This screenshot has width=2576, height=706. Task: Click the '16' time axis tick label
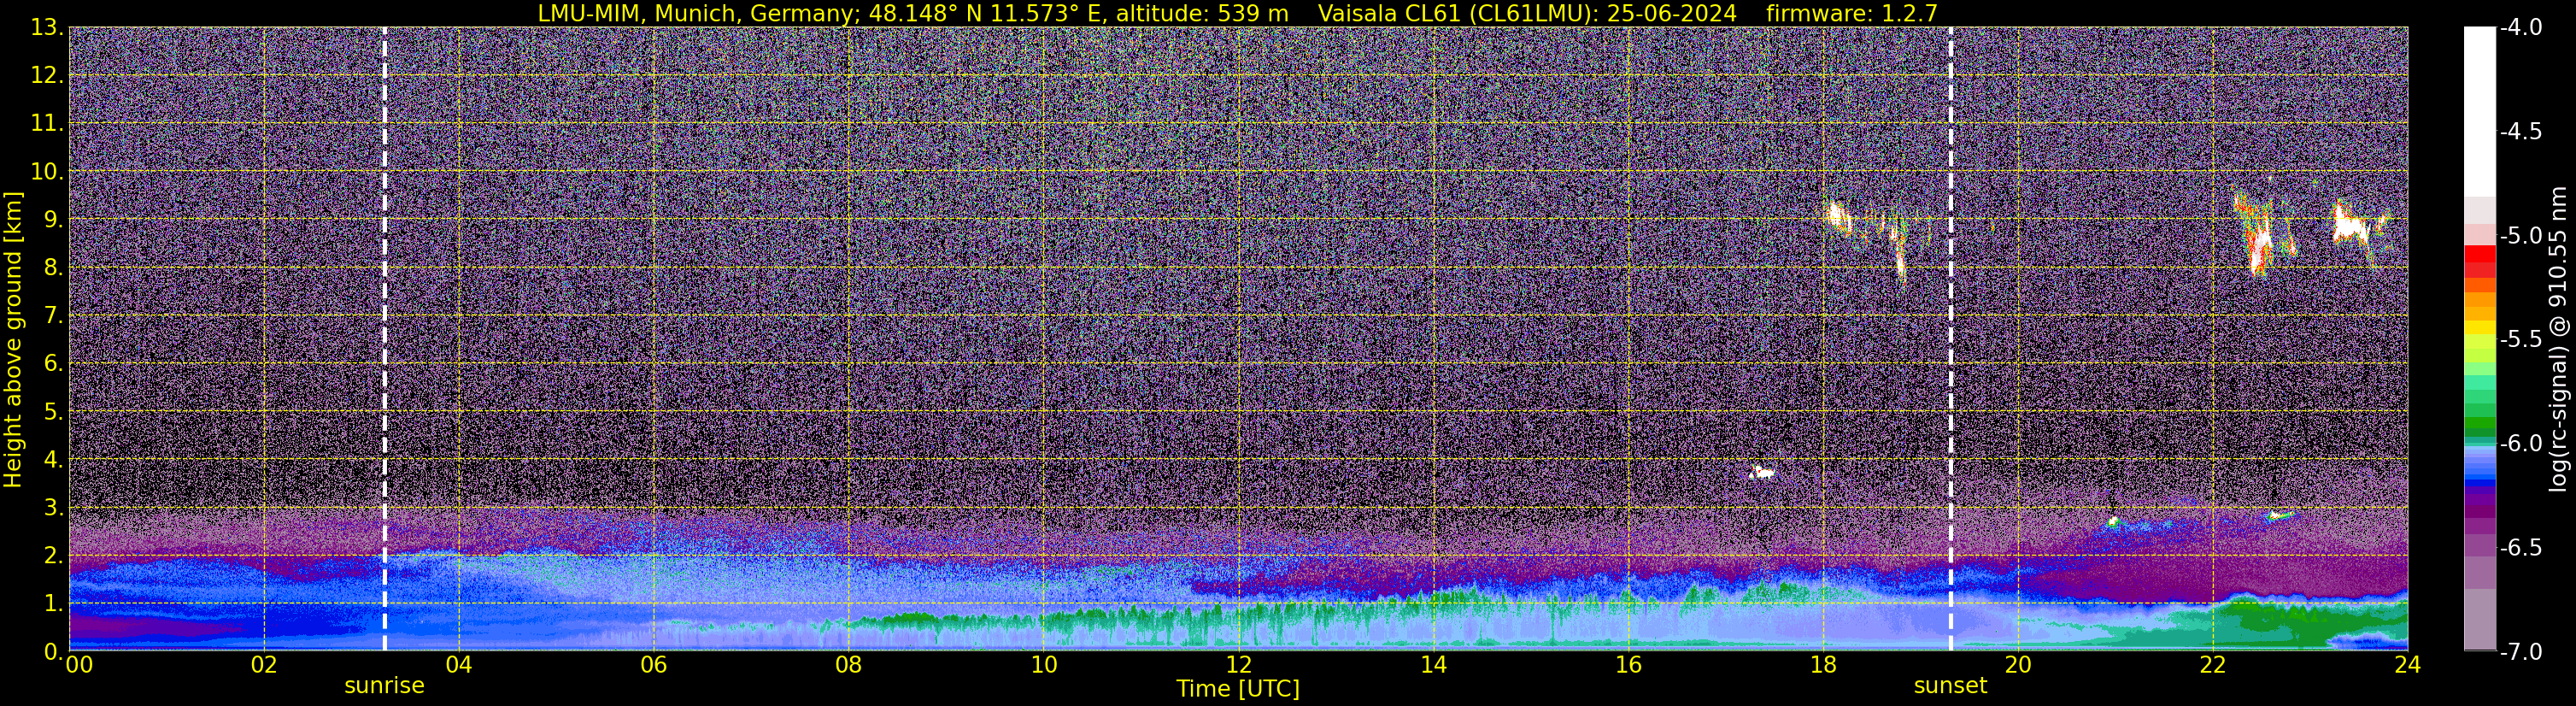[1628, 665]
